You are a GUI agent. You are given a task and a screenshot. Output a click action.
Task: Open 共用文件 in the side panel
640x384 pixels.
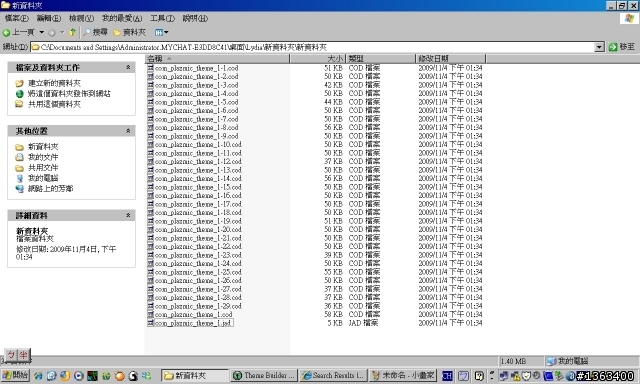point(43,168)
